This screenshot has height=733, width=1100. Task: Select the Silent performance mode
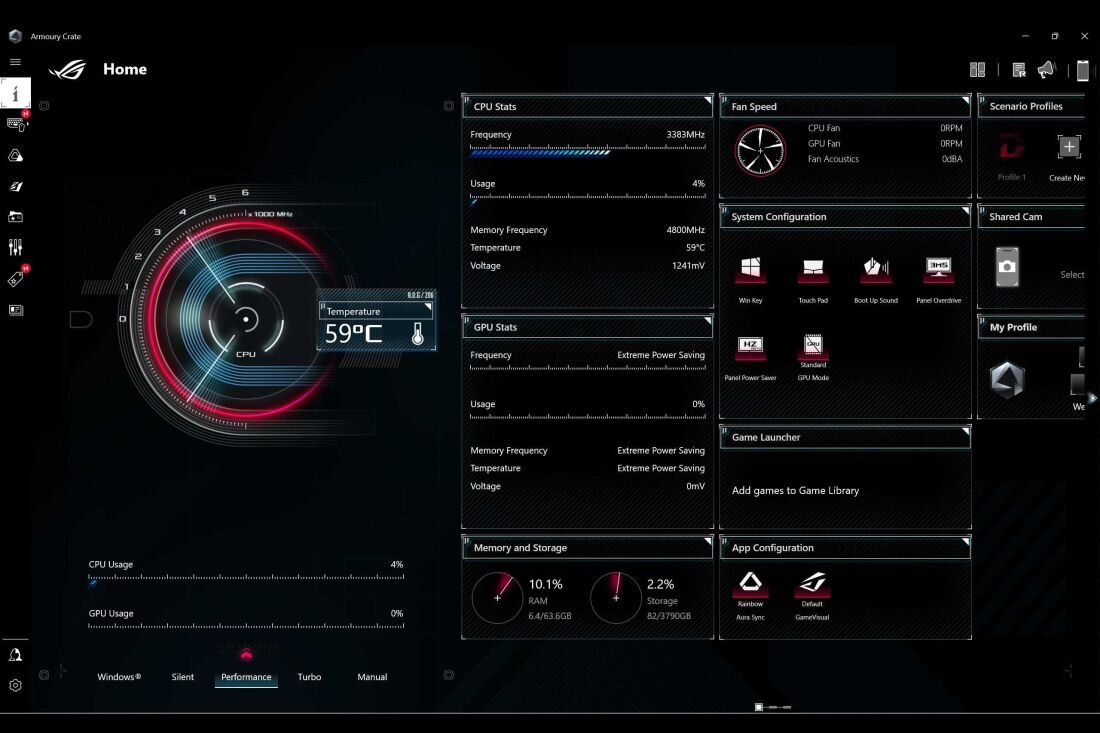182,677
